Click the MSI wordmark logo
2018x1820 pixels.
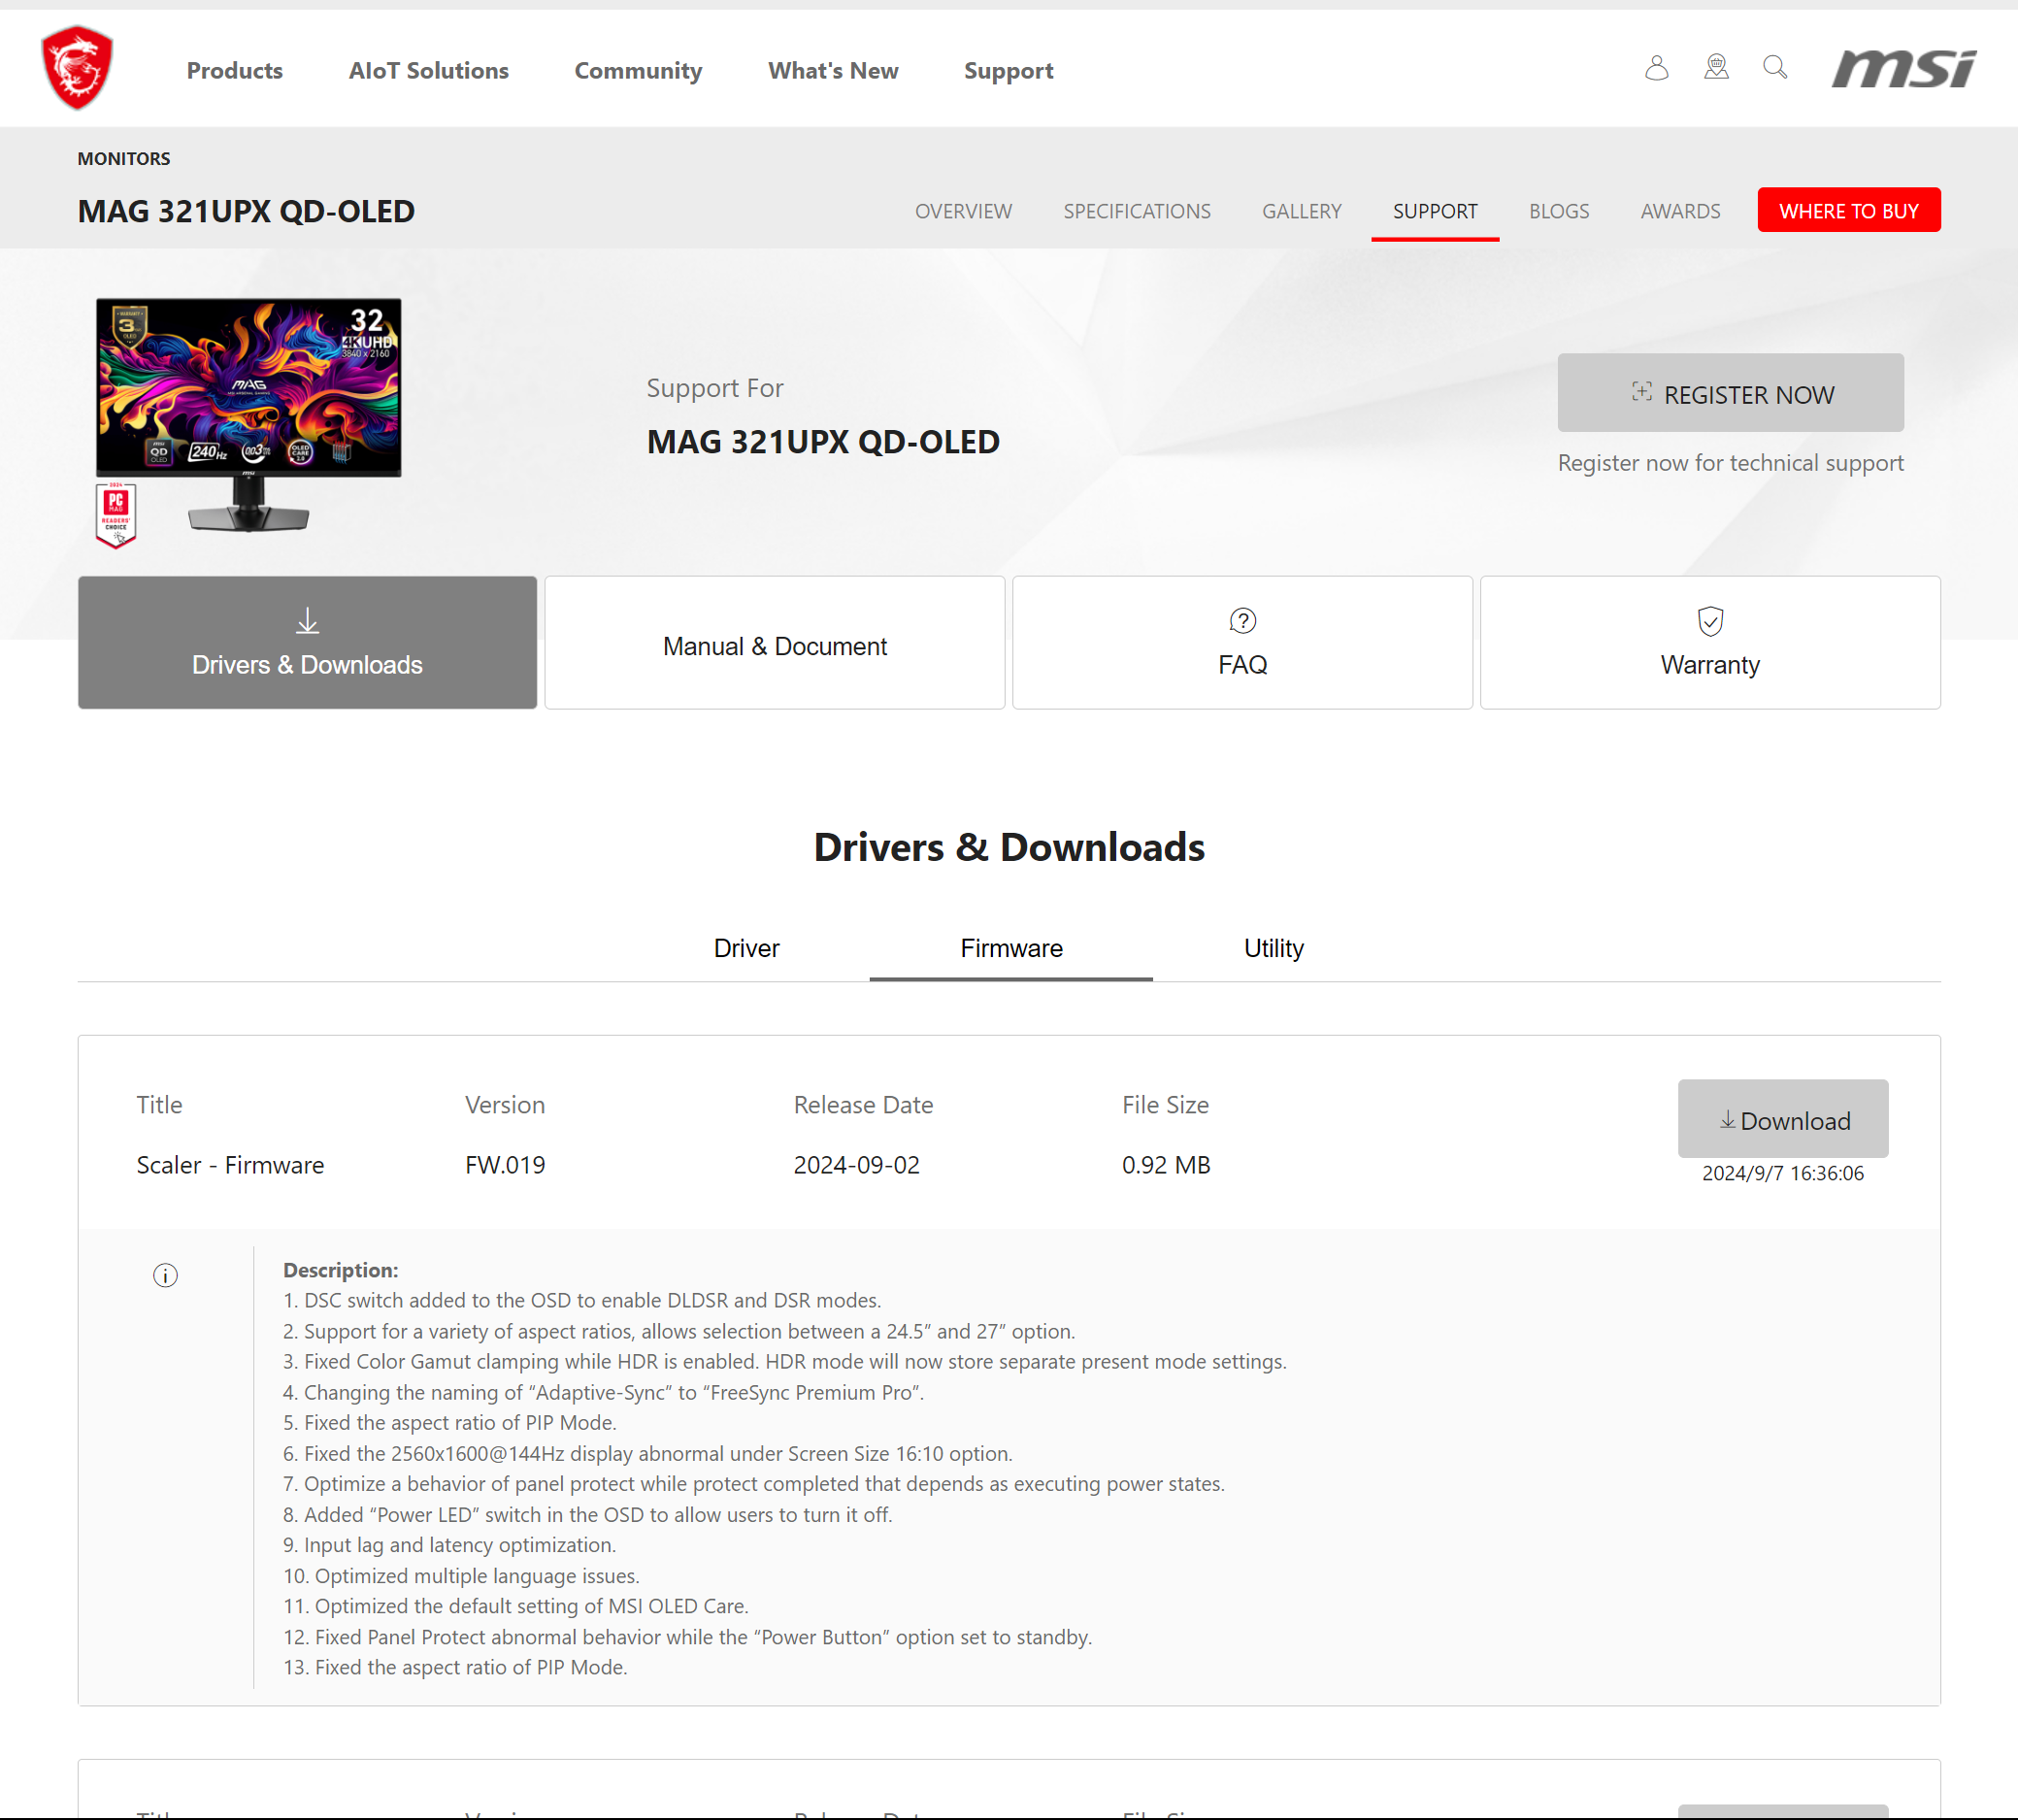[x=1903, y=68]
